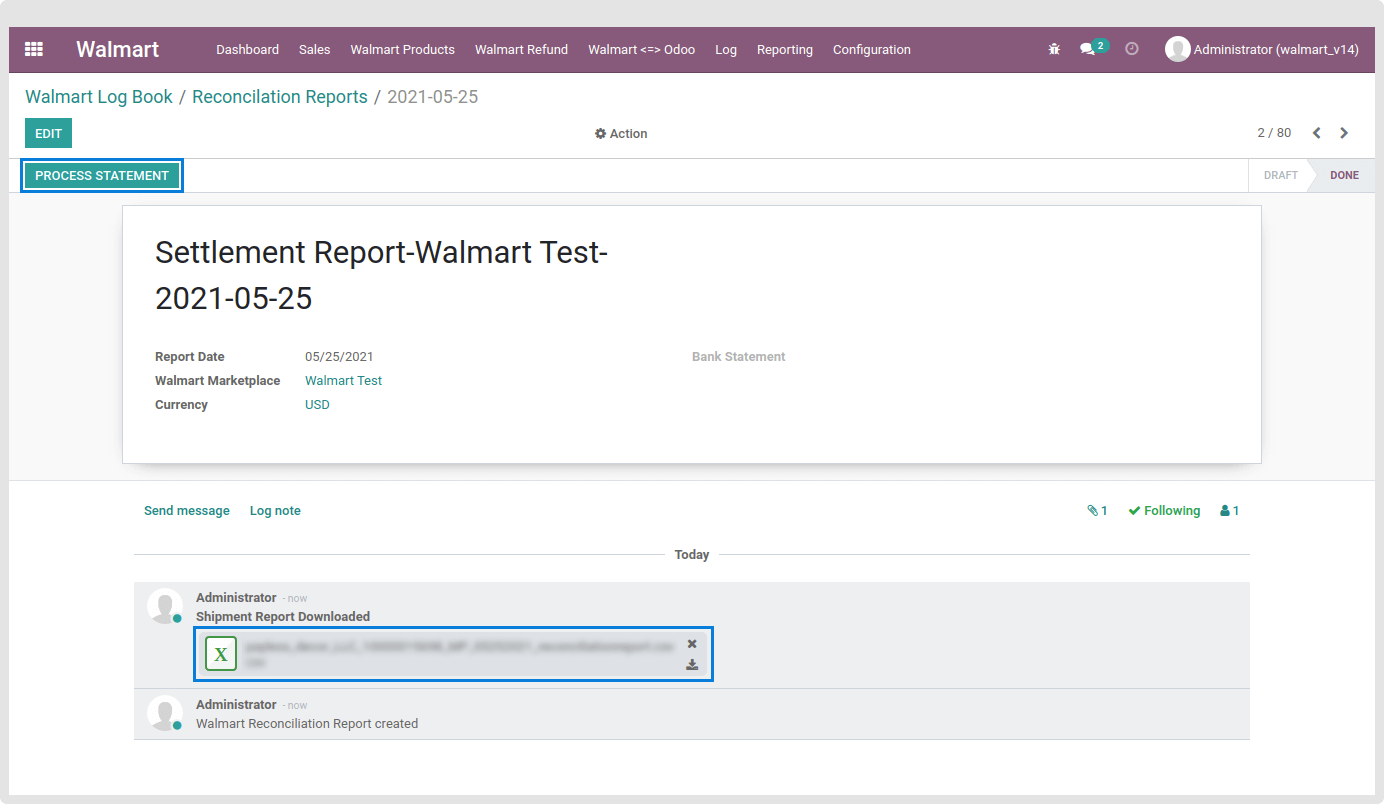Image resolution: width=1384 pixels, height=804 pixels.
Task: Open the Log menu
Action: 726,49
